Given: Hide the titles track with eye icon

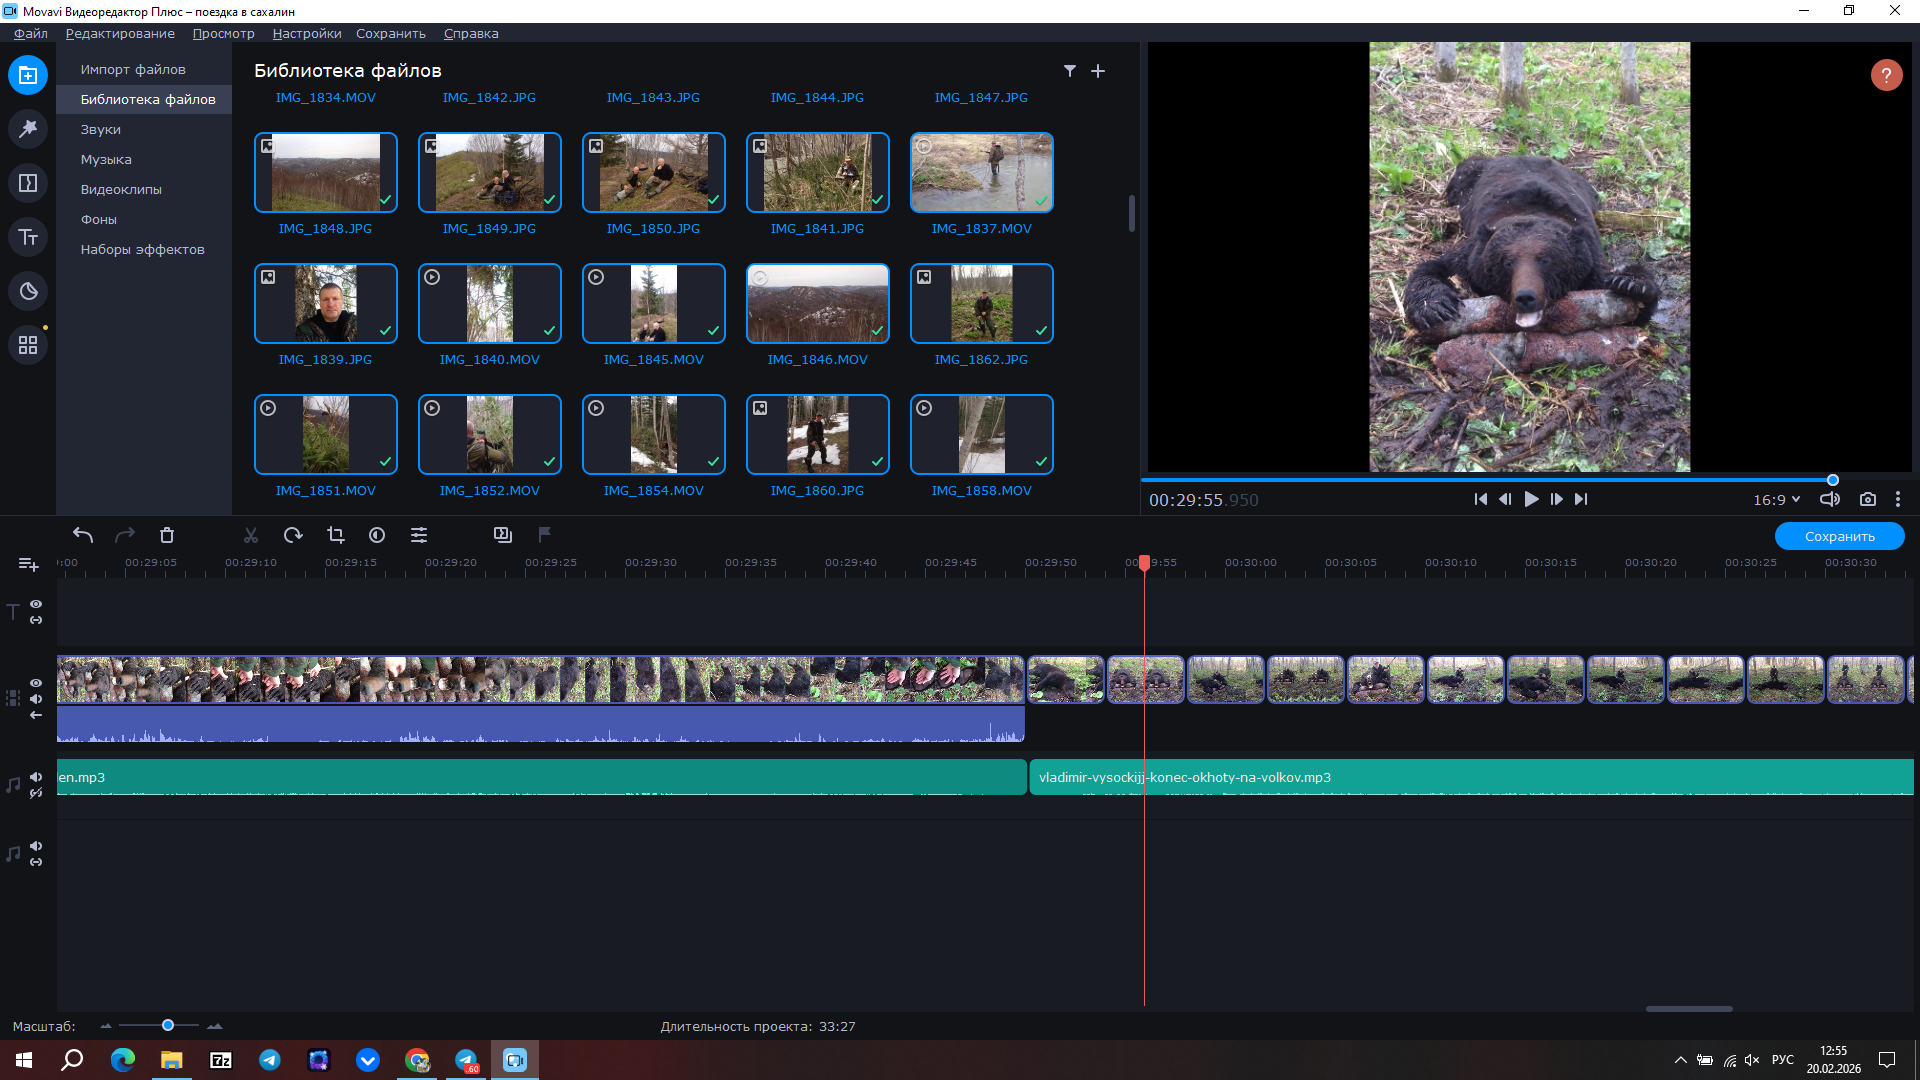Looking at the screenshot, I should tap(36, 604).
